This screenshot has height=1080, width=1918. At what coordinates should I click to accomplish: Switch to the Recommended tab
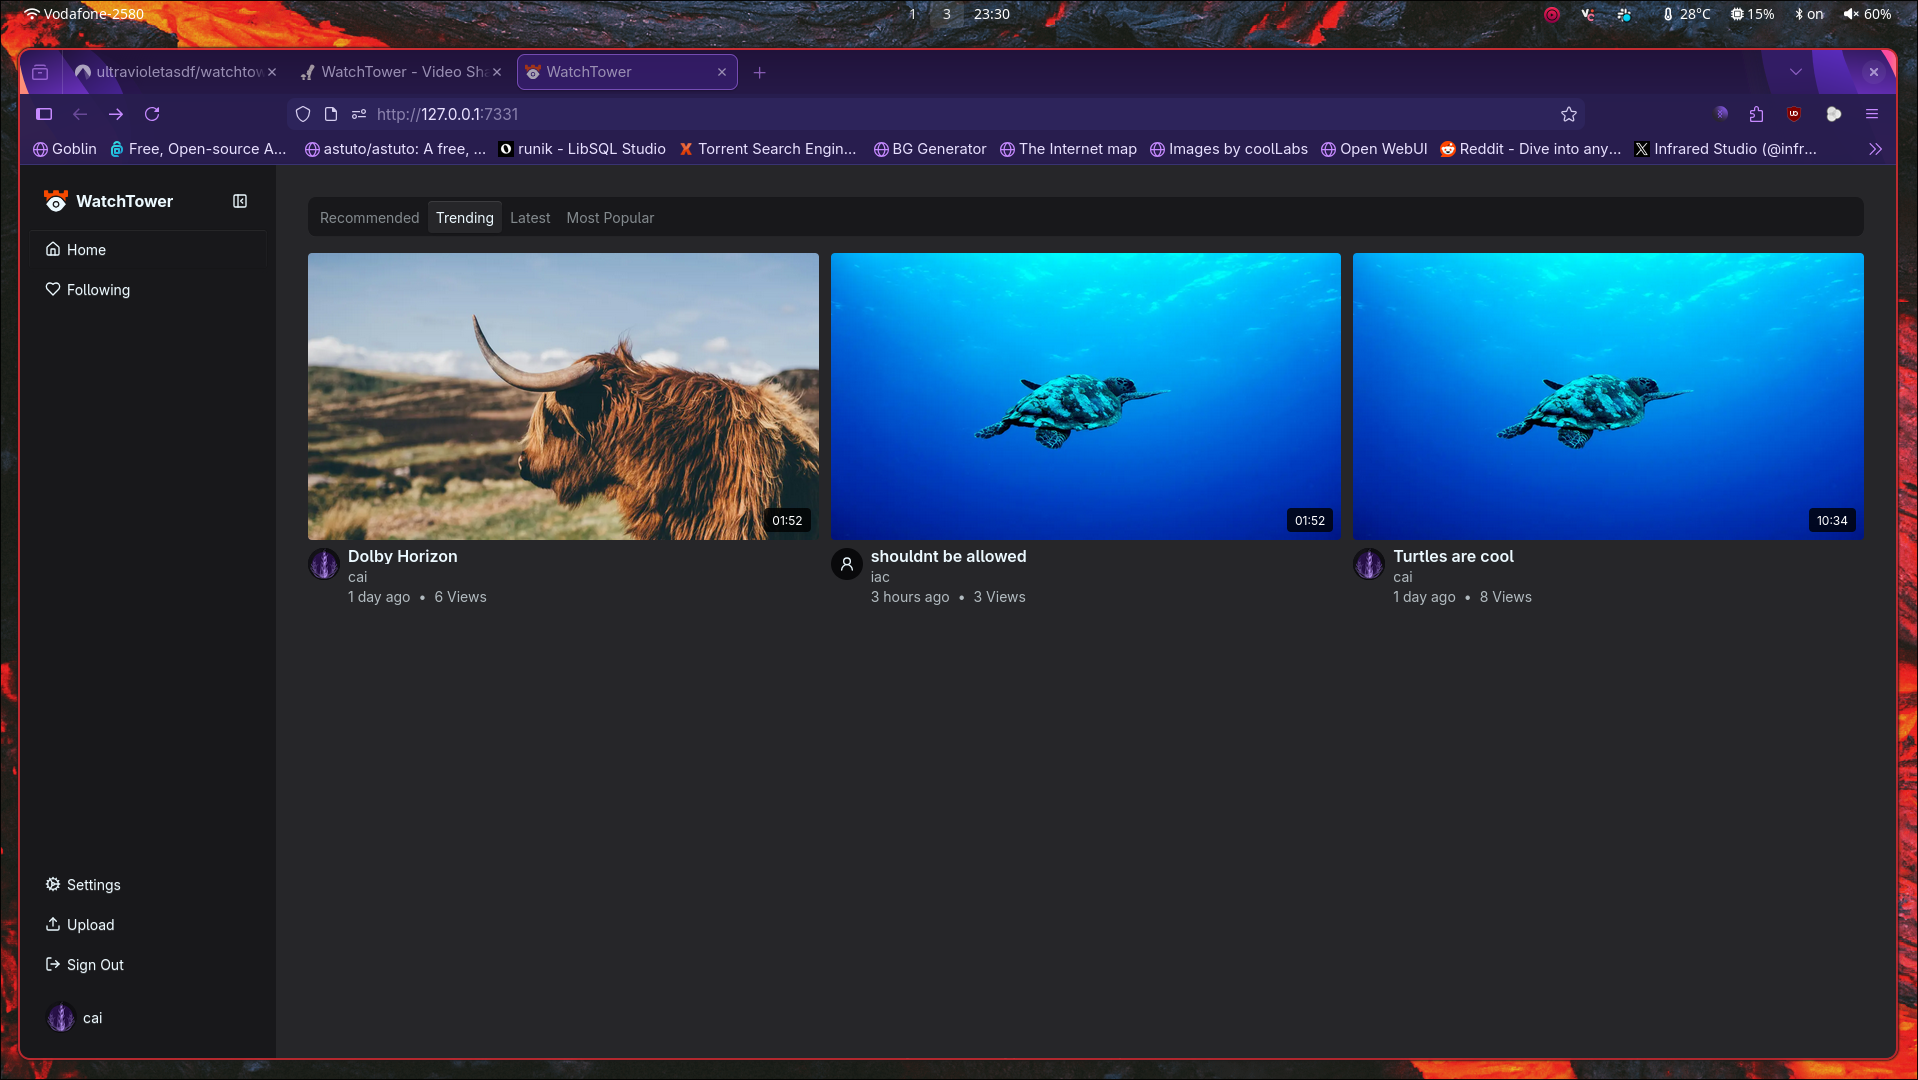369,218
